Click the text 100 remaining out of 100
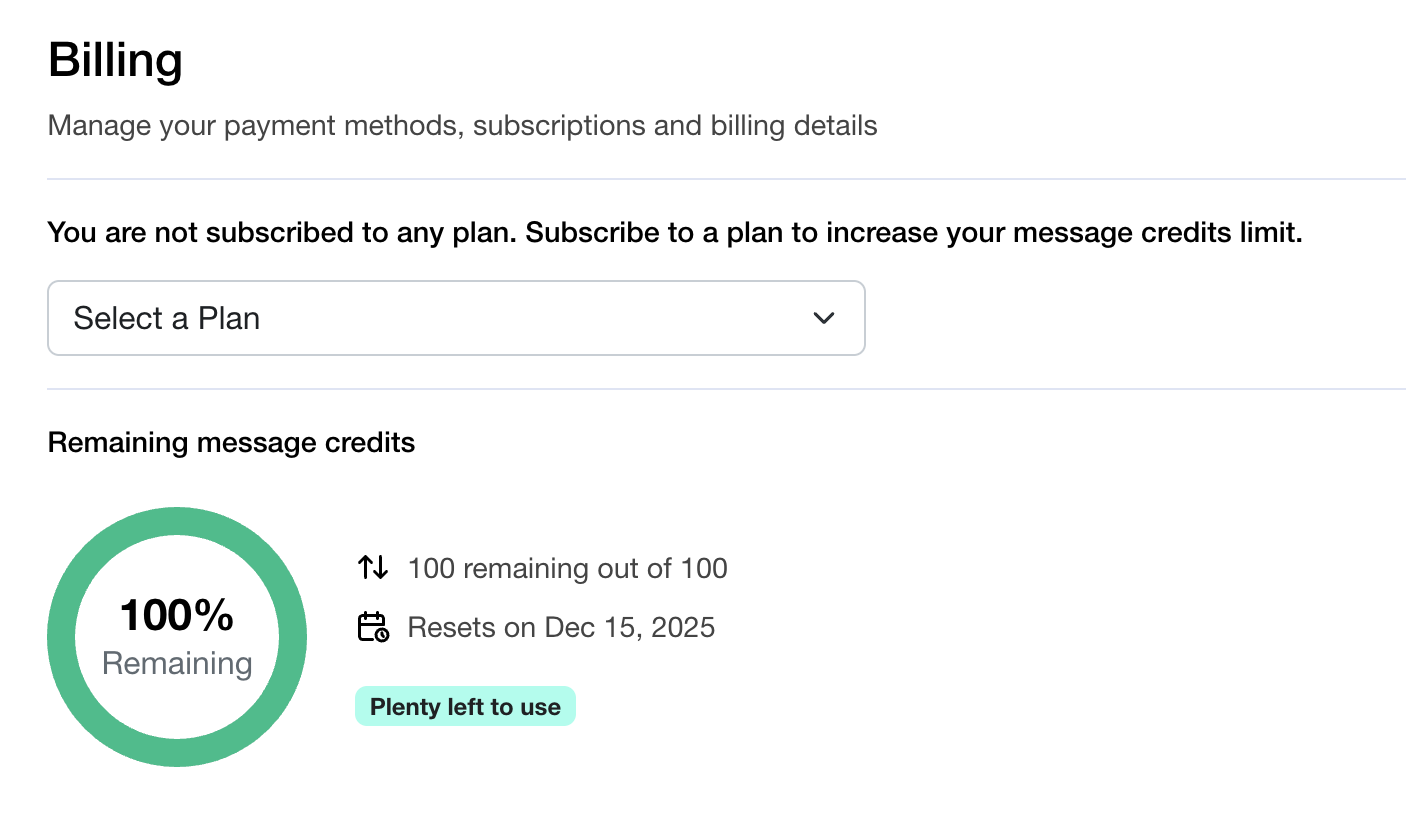The width and height of the screenshot is (1406, 814). pyautogui.click(x=567, y=568)
